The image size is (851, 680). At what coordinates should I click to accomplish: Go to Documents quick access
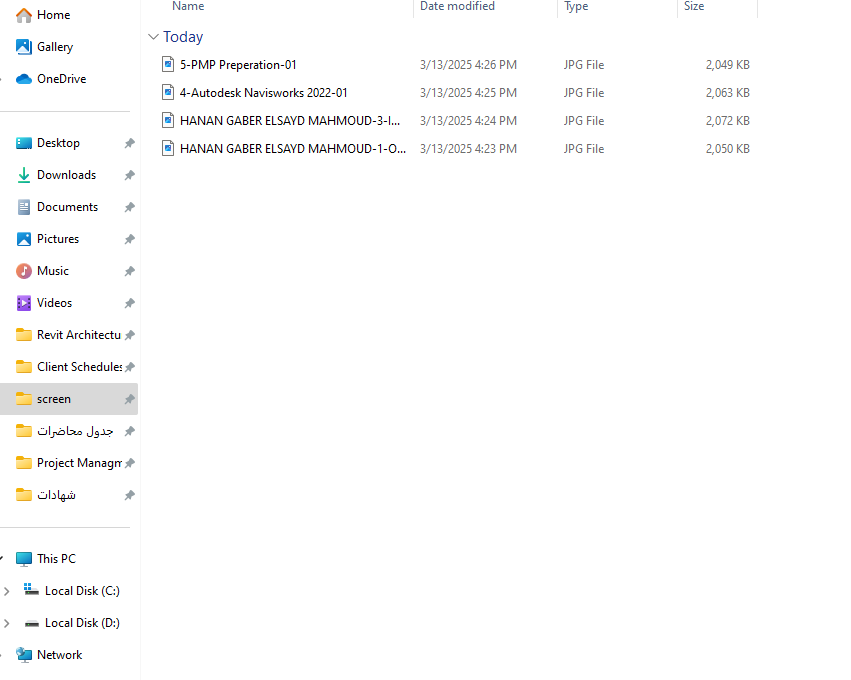67,207
